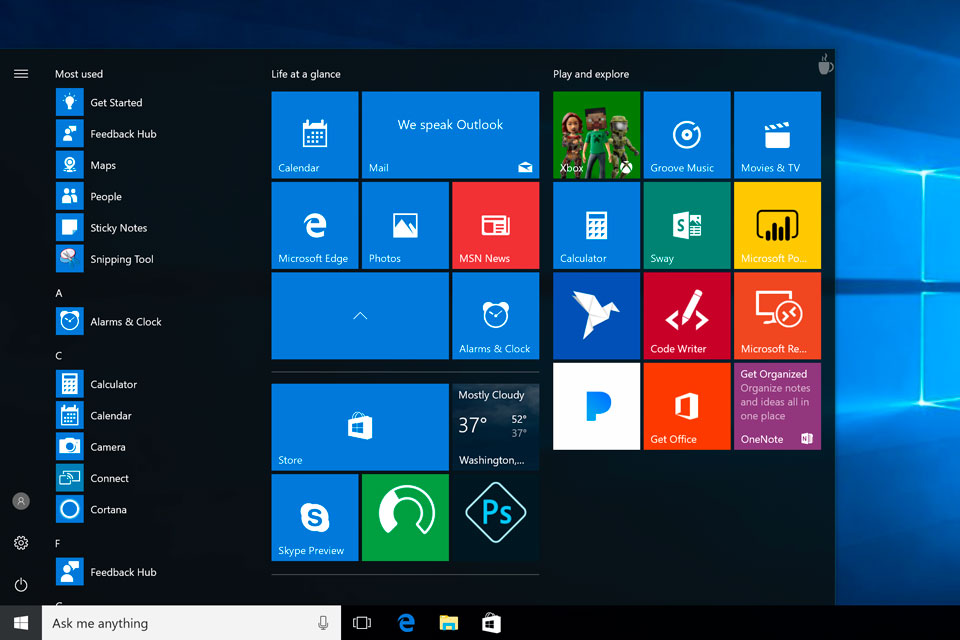This screenshot has height=640, width=960.
Task: Click the 'Most used' heading
Action: tap(79, 74)
